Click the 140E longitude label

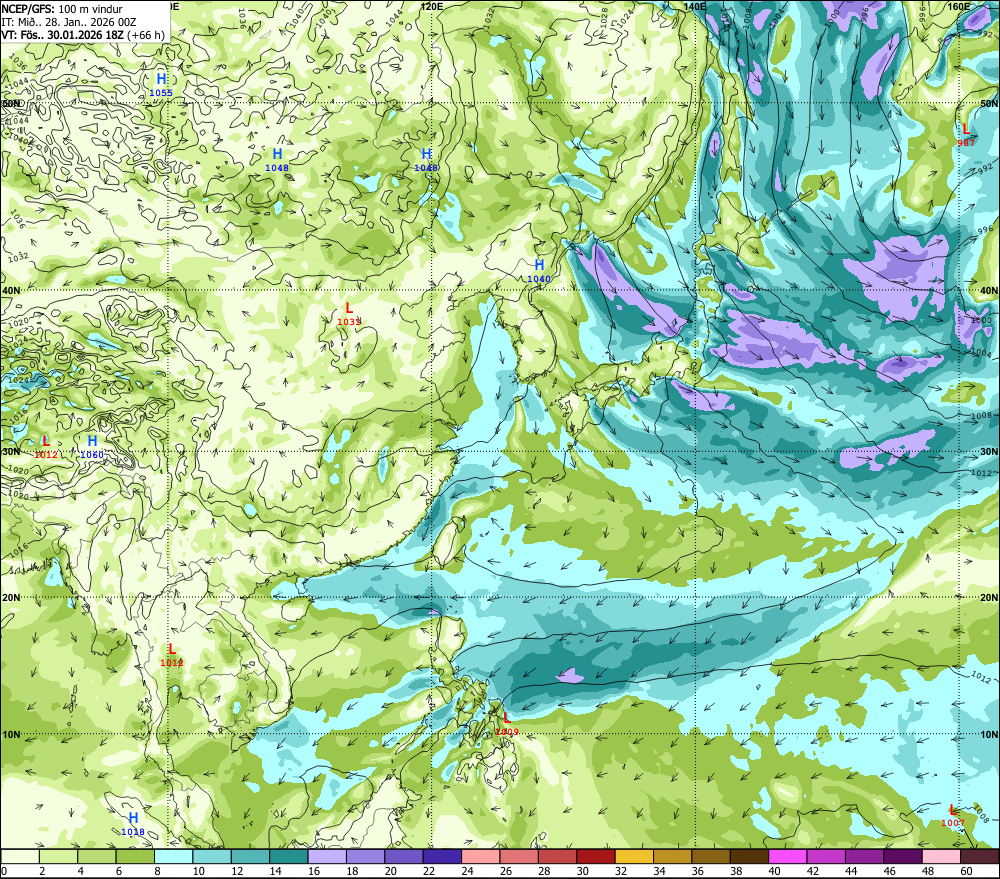coord(694,6)
